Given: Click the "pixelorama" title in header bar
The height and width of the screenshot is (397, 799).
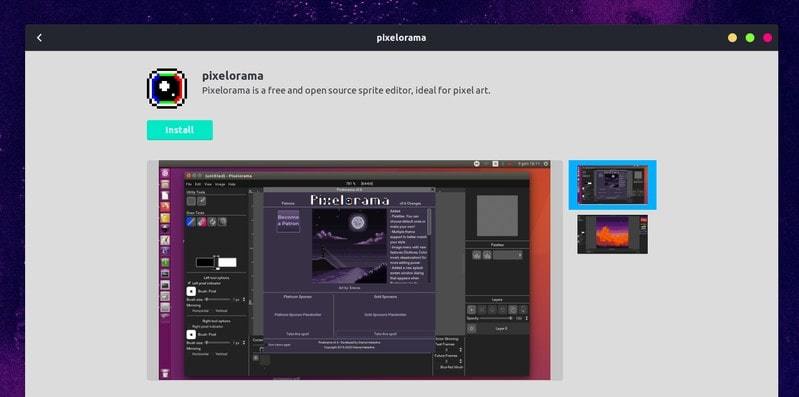Looking at the screenshot, I should pyautogui.click(x=401, y=38).
